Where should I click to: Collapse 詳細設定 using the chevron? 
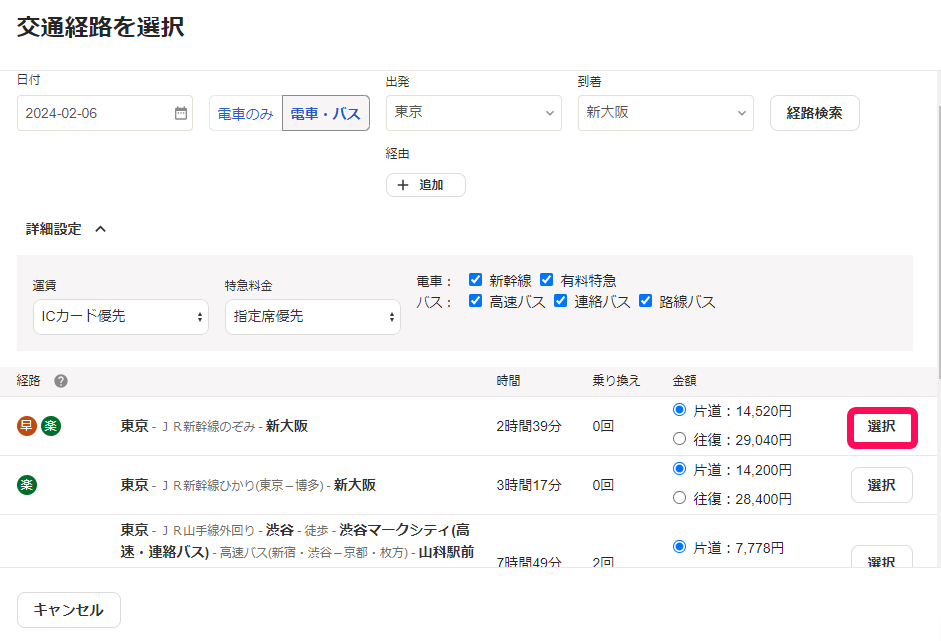100,229
